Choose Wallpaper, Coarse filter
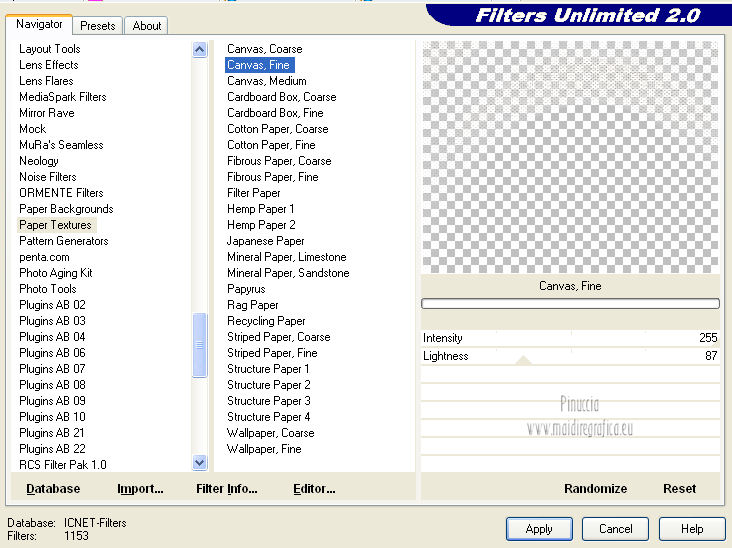This screenshot has height=548, width=732. tap(270, 433)
